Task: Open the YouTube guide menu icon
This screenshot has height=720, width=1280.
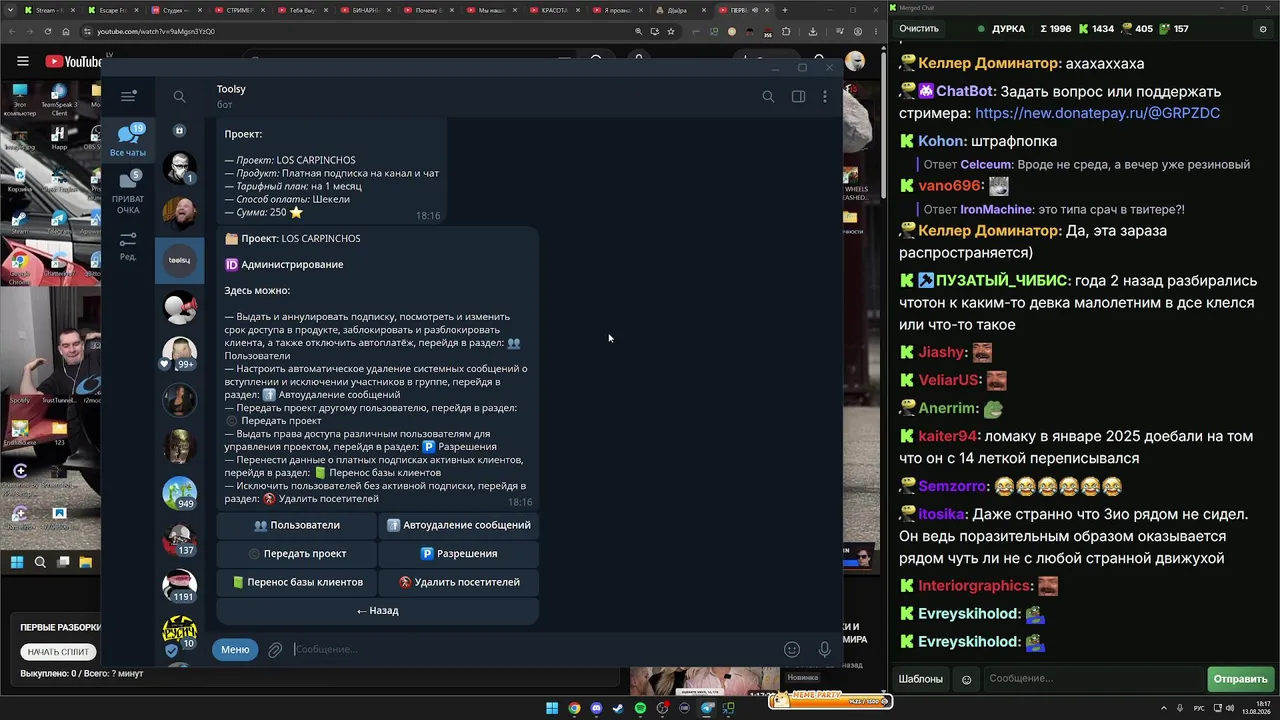Action: click(x=23, y=62)
